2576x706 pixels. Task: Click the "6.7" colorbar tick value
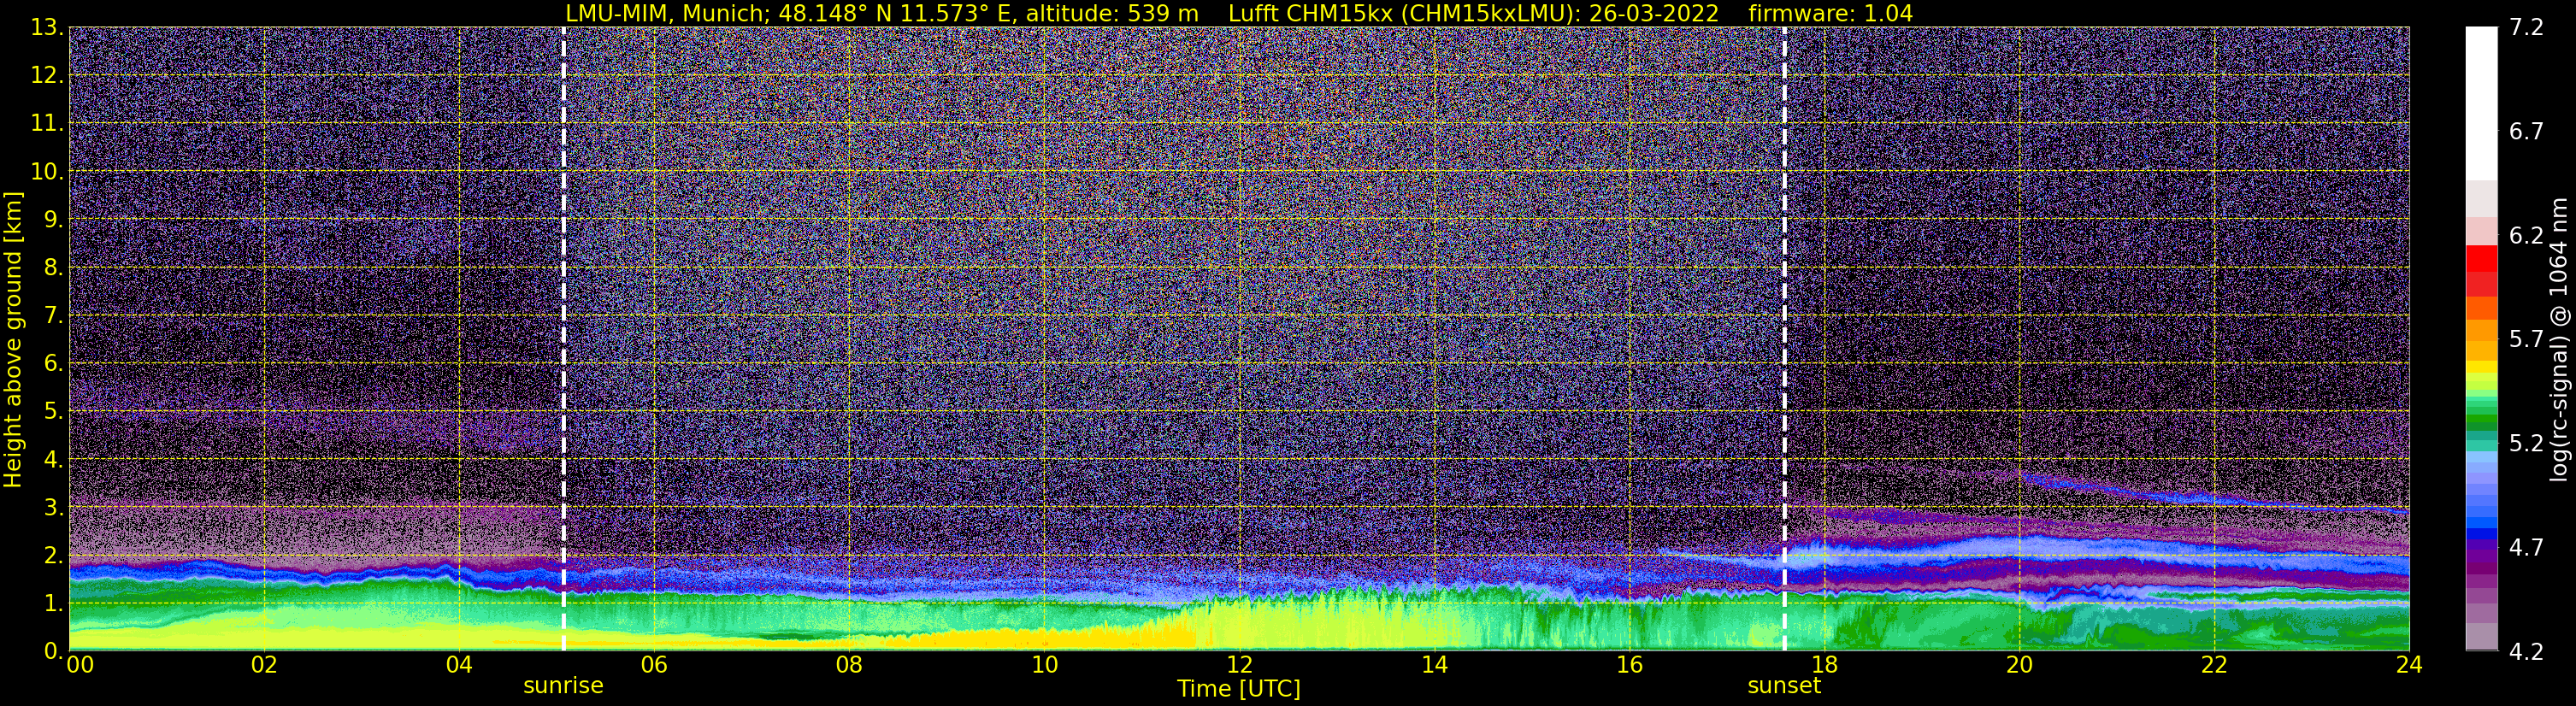tap(2526, 132)
